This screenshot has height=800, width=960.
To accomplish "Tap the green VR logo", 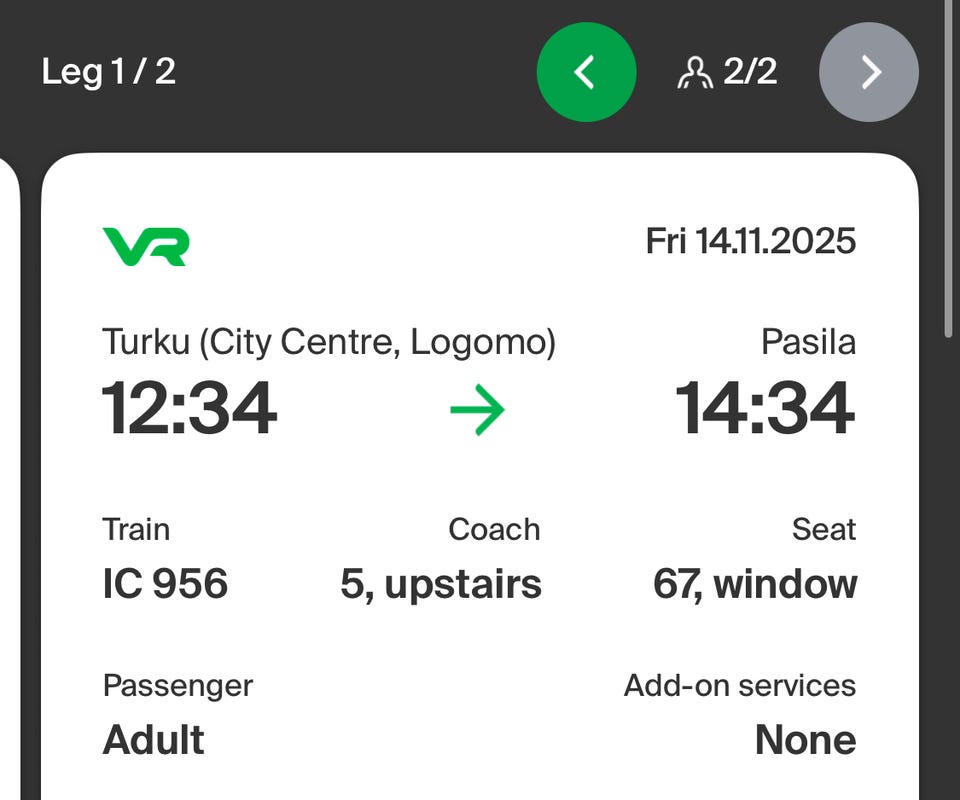I will (x=145, y=246).
